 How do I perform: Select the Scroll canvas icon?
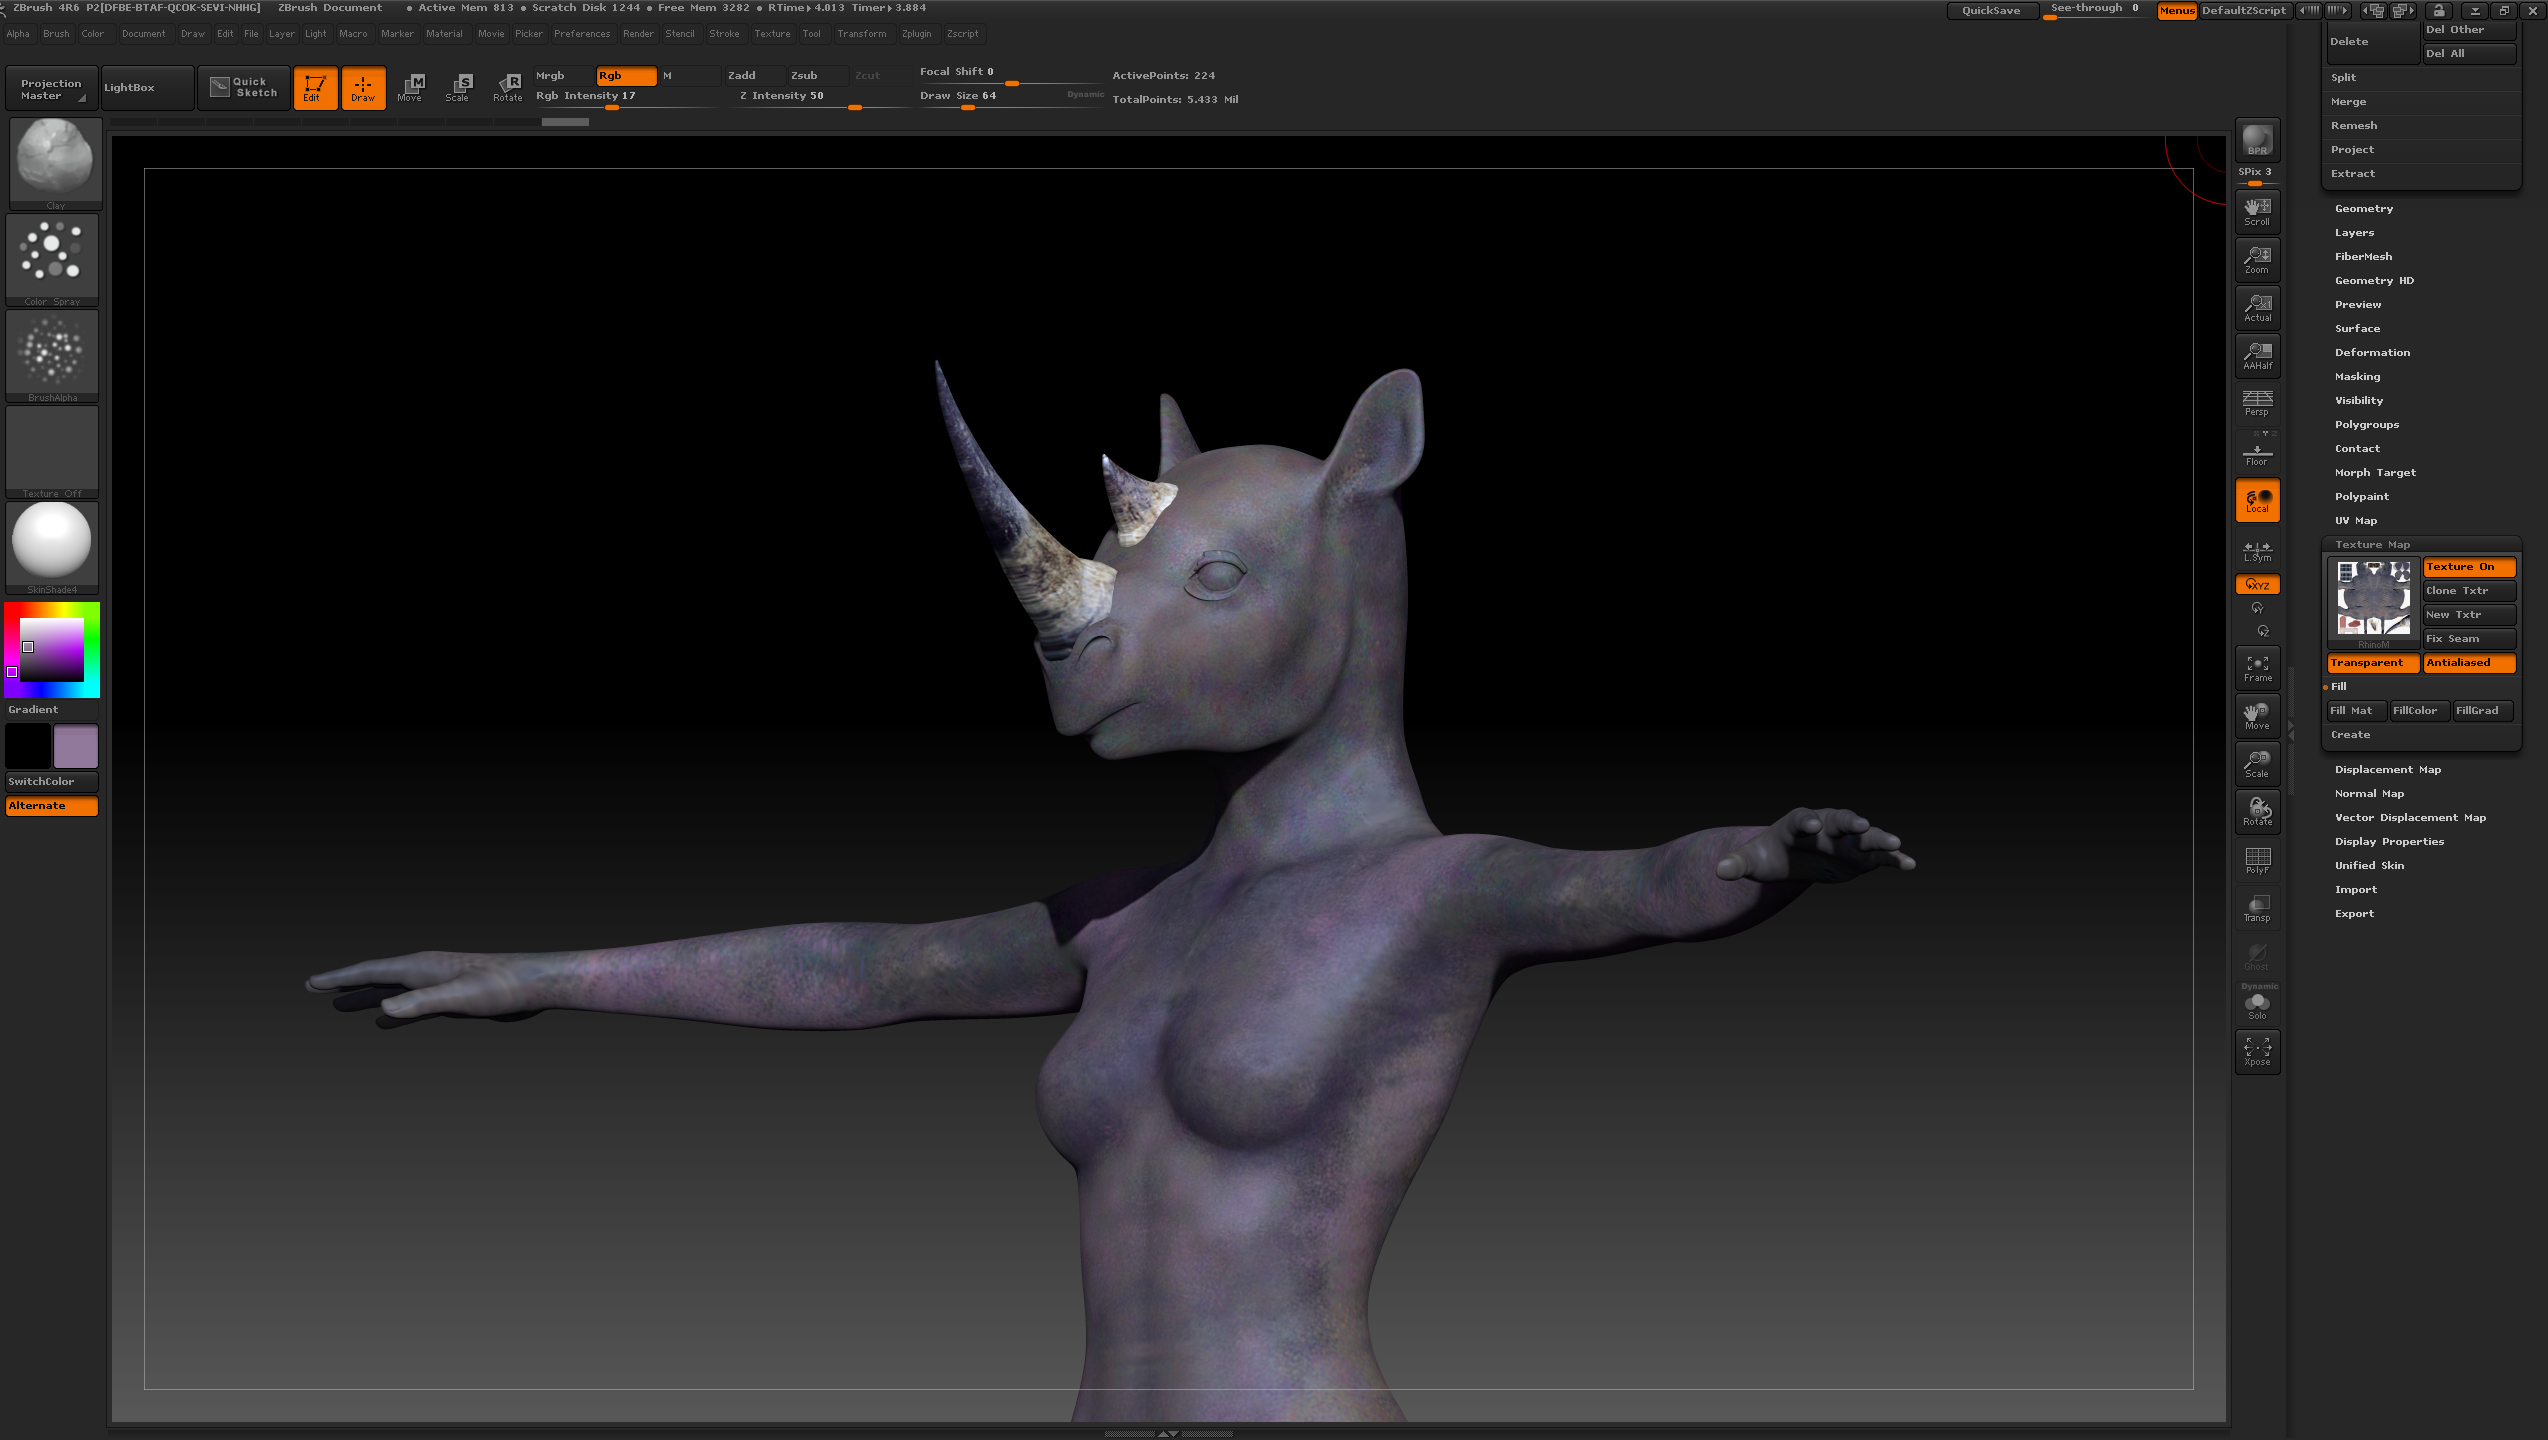click(x=2257, y=211)
